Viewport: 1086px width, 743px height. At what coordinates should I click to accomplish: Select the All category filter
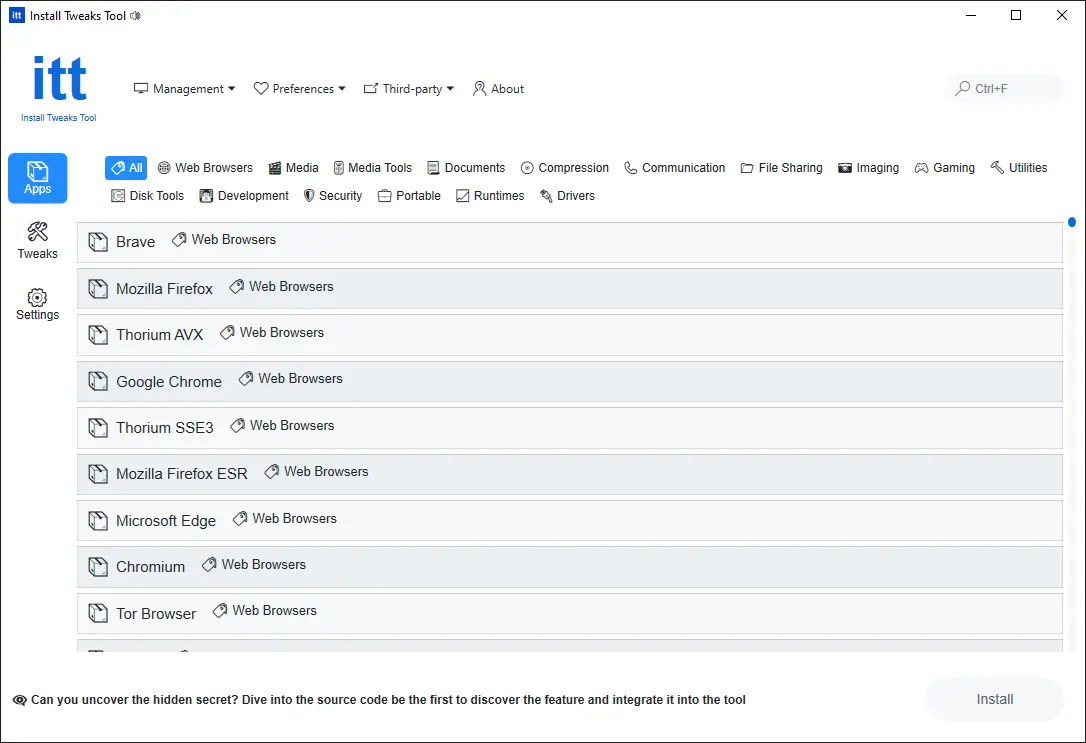tap(126, 168)
